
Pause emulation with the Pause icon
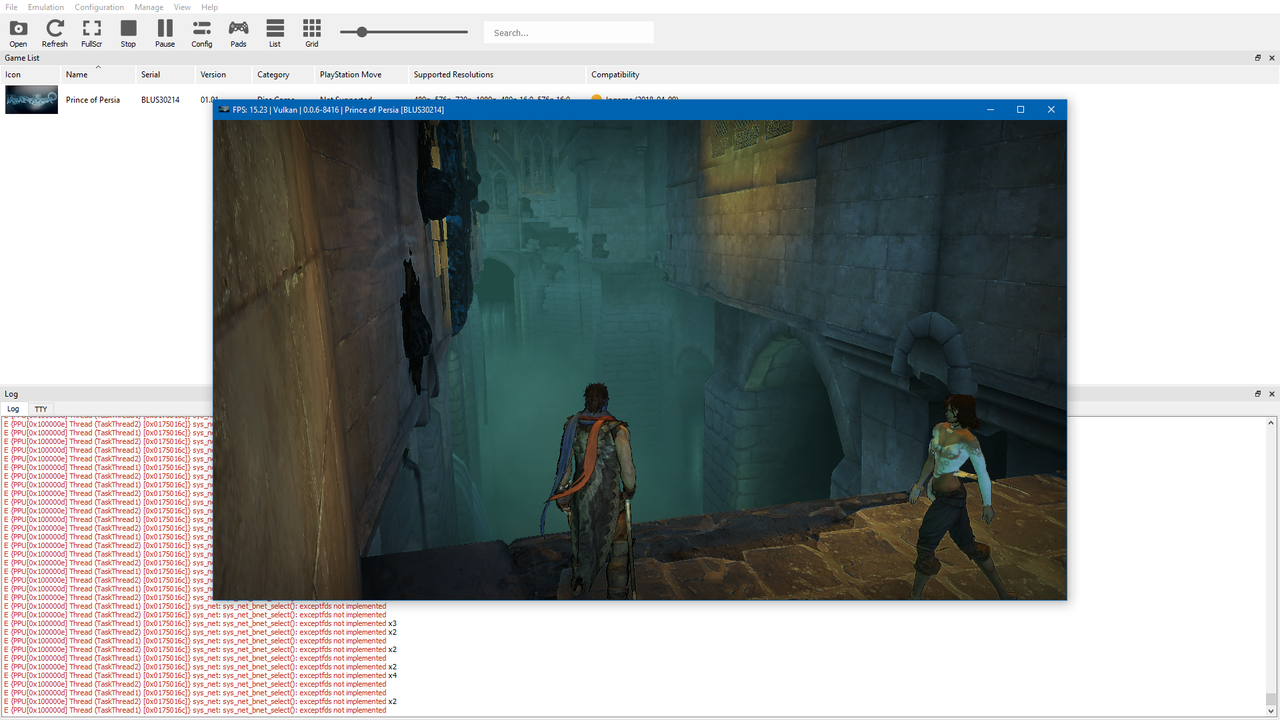pyautogui.click(x=165, y=33)
